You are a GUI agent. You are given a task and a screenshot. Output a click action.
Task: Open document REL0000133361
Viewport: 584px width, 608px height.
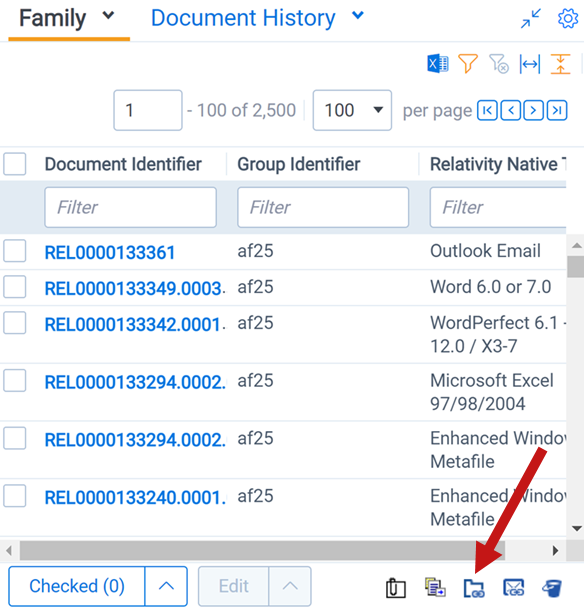[110, 253]
